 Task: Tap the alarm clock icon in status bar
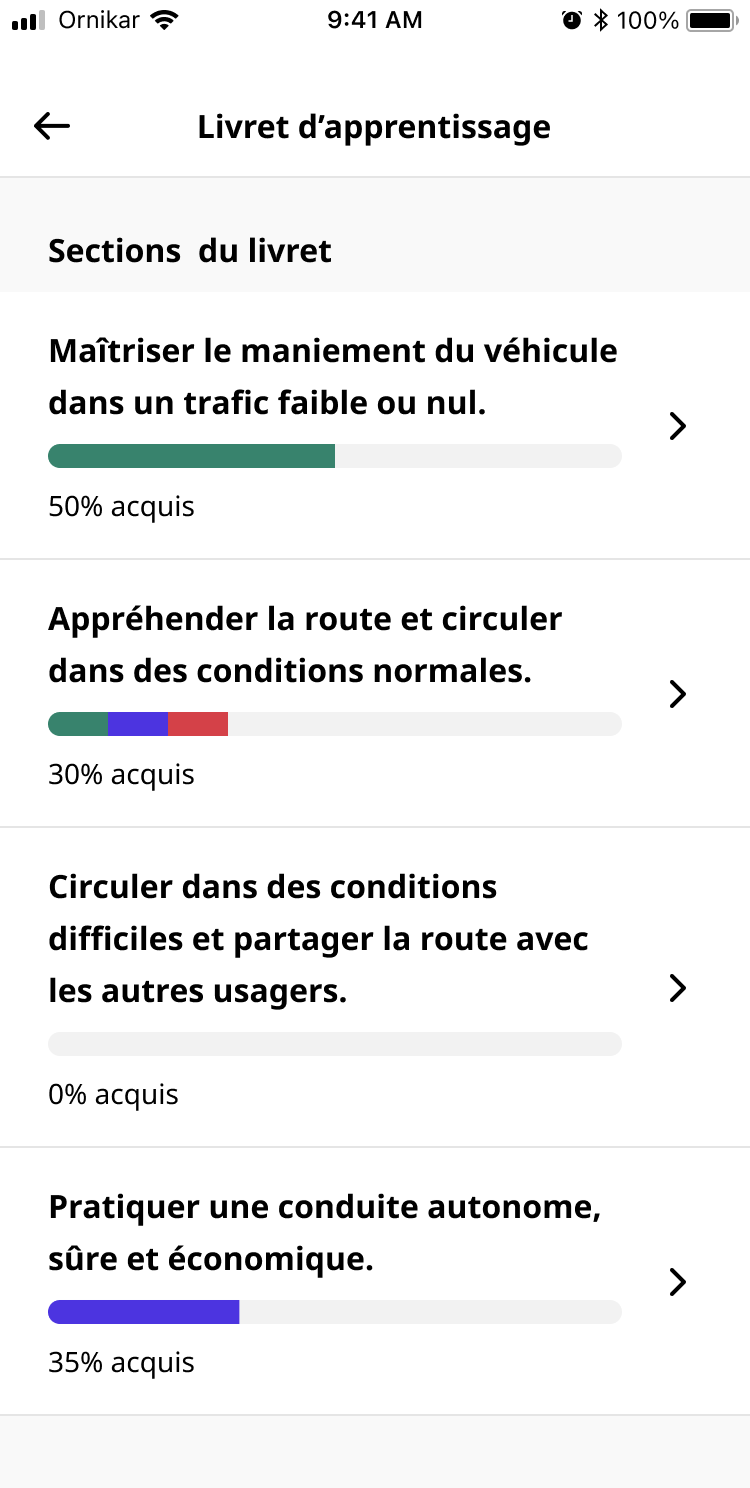(x=572, y=19)
